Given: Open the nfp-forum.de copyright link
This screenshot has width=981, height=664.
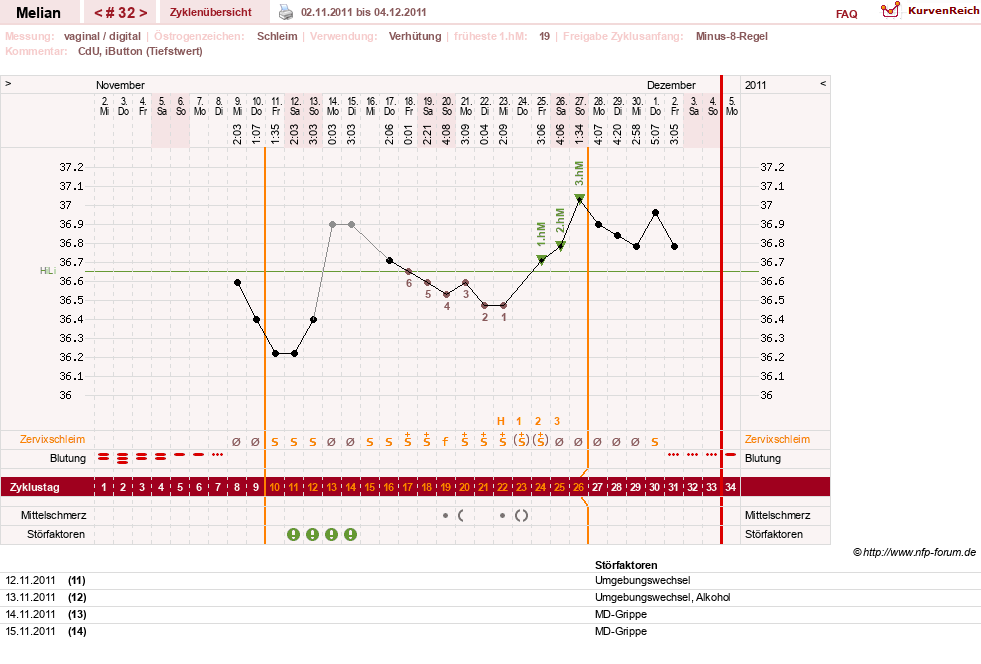Looking at the screenshot, I should 914,552.
